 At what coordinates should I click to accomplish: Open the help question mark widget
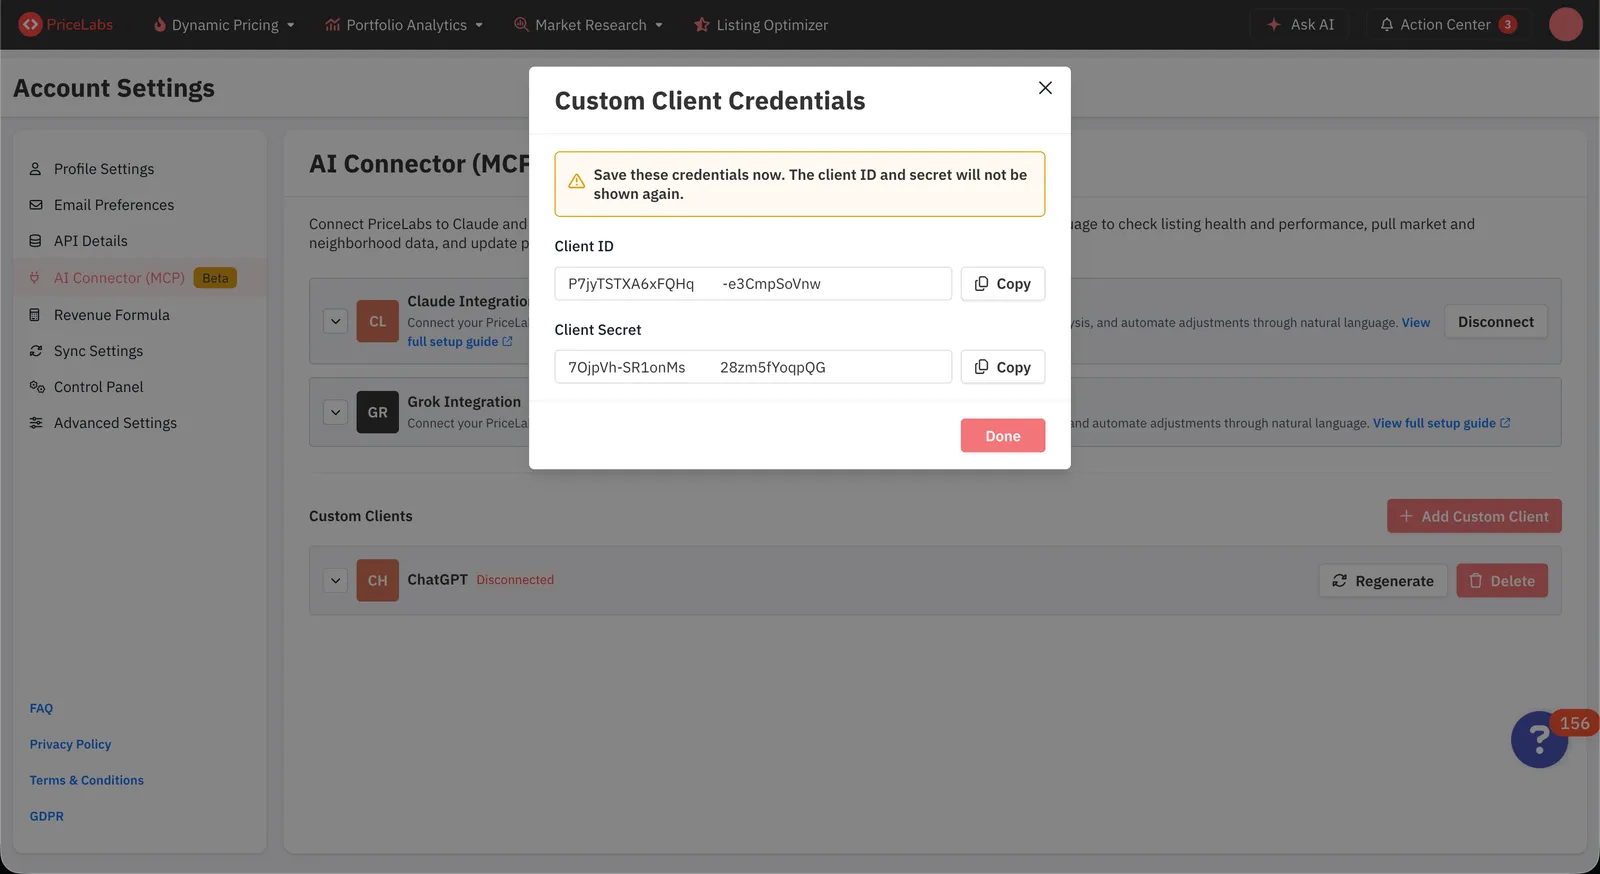point(1539,740)
